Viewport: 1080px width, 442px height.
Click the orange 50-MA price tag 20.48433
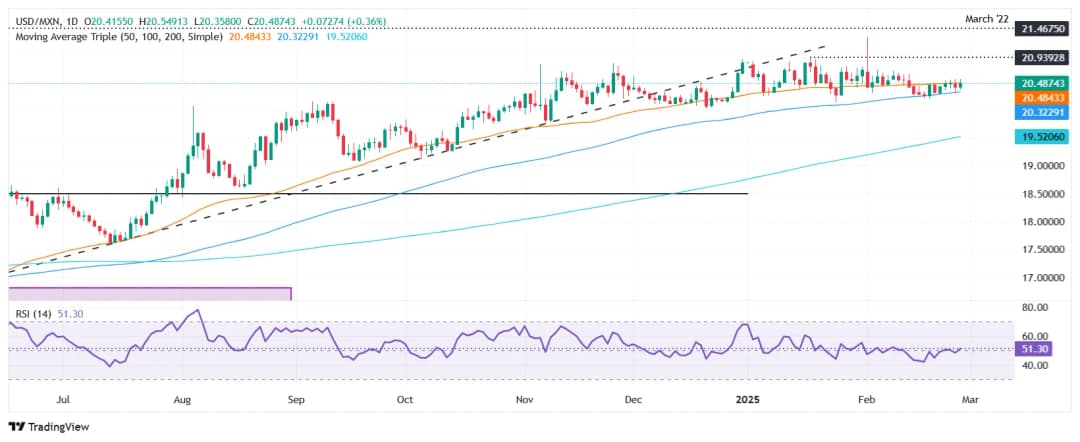coord(1041,99)
